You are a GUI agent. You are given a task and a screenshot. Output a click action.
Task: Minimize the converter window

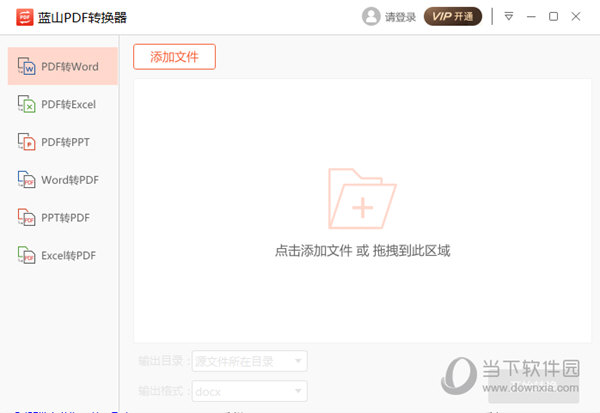coord(532,17)
